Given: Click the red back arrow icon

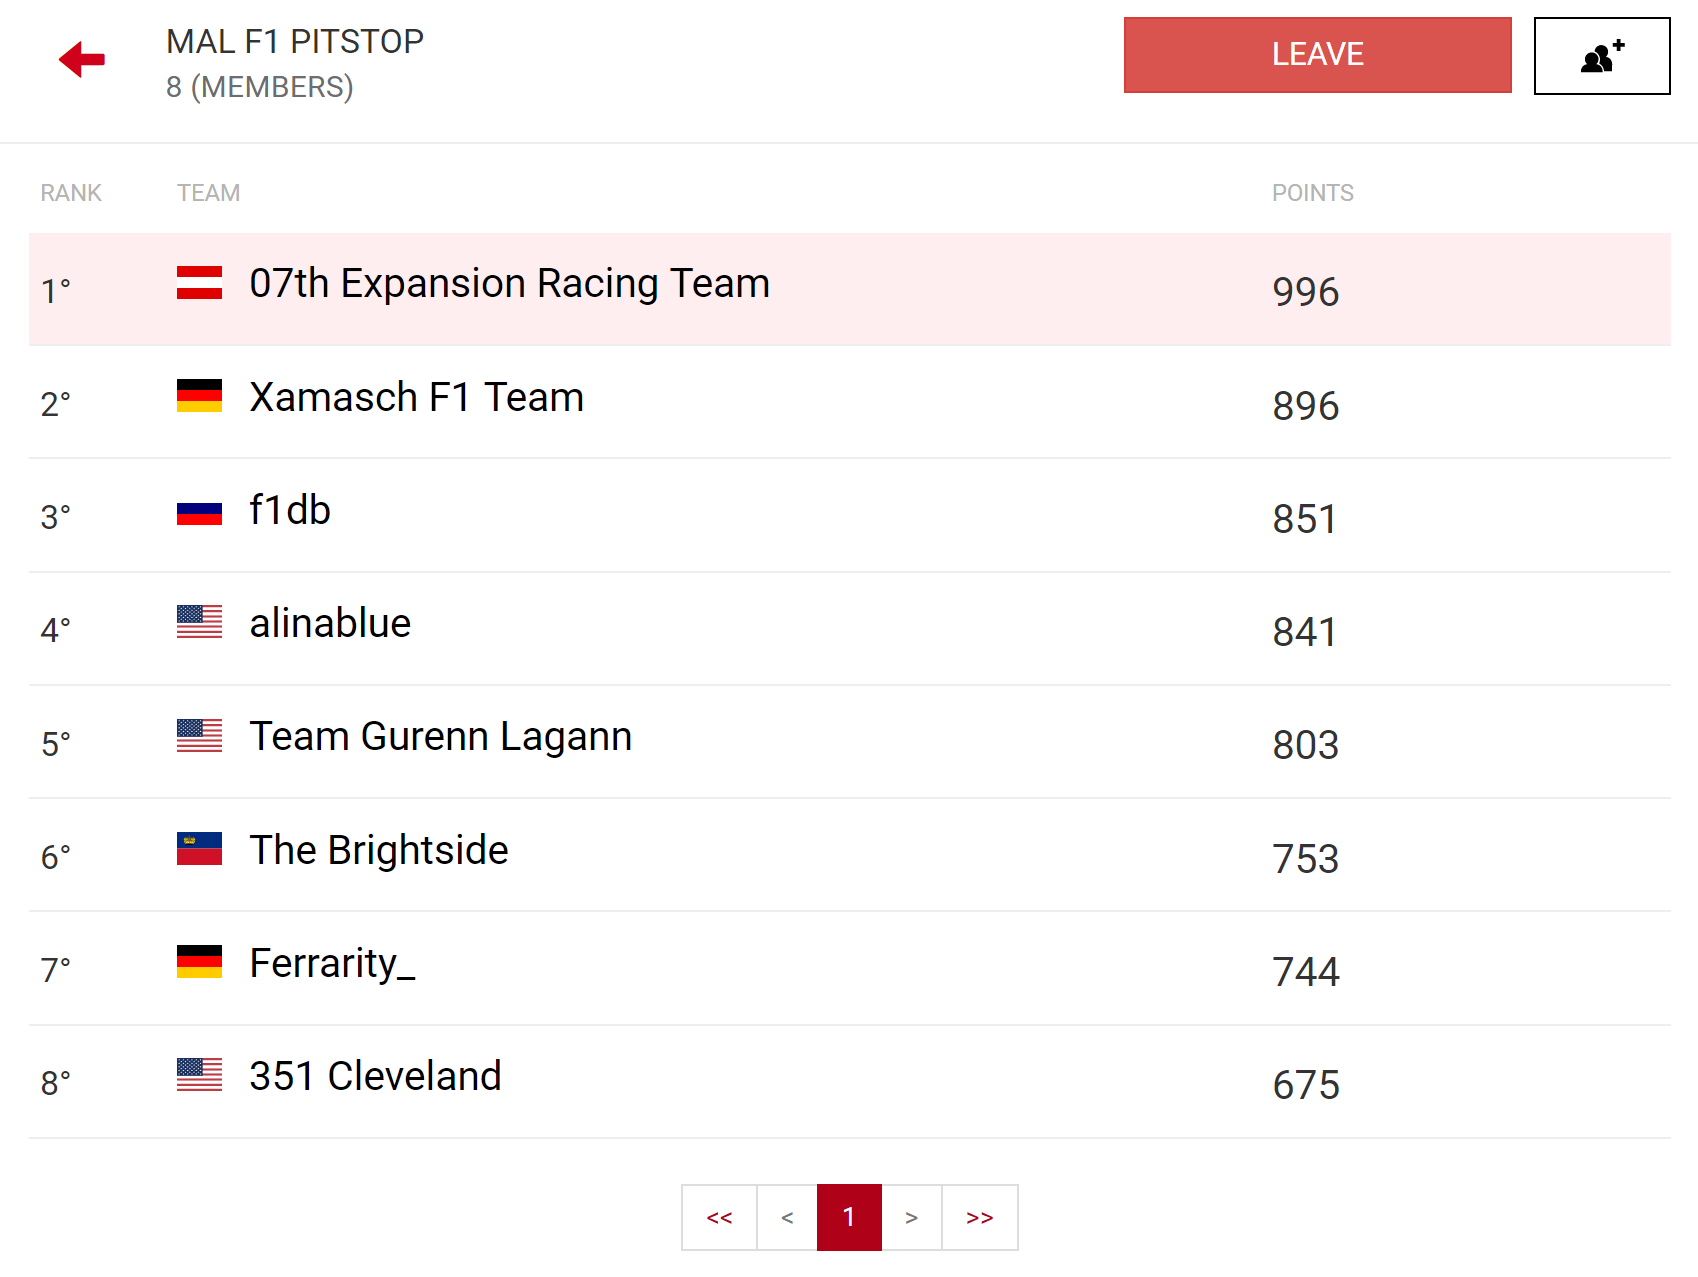Looking at the screenshot, I should [x=82, y=59].
